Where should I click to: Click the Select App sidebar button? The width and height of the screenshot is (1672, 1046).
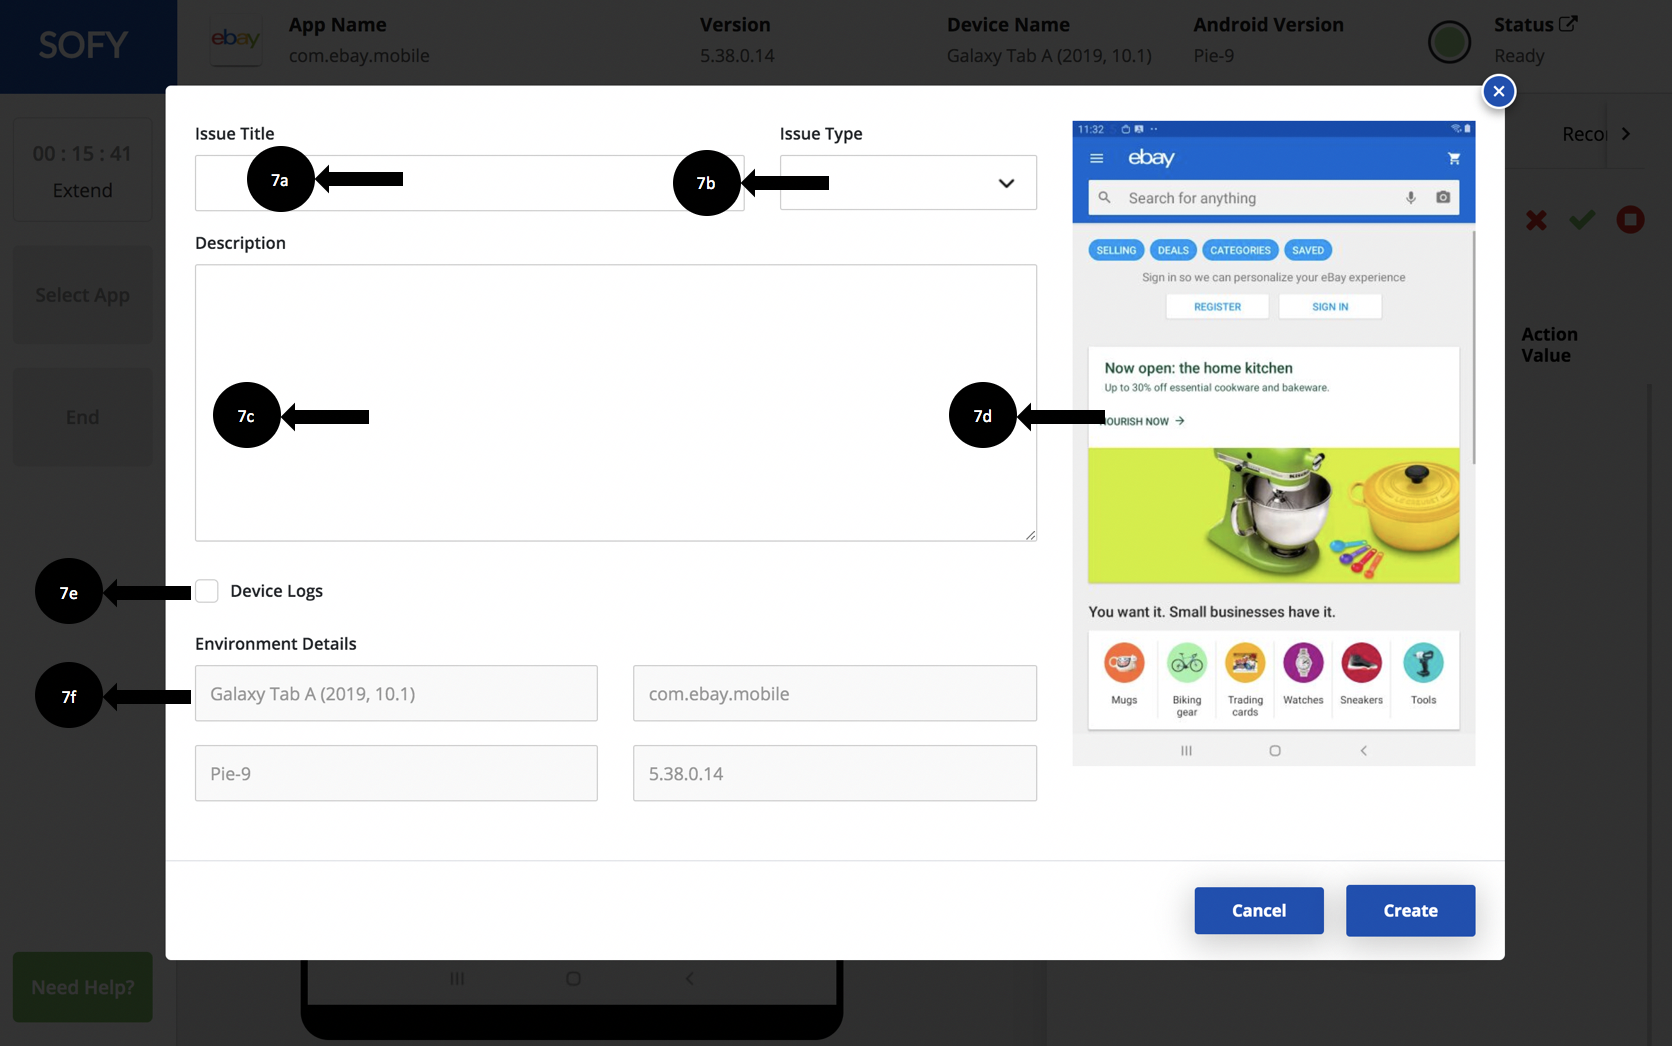[x=82, y=295]
